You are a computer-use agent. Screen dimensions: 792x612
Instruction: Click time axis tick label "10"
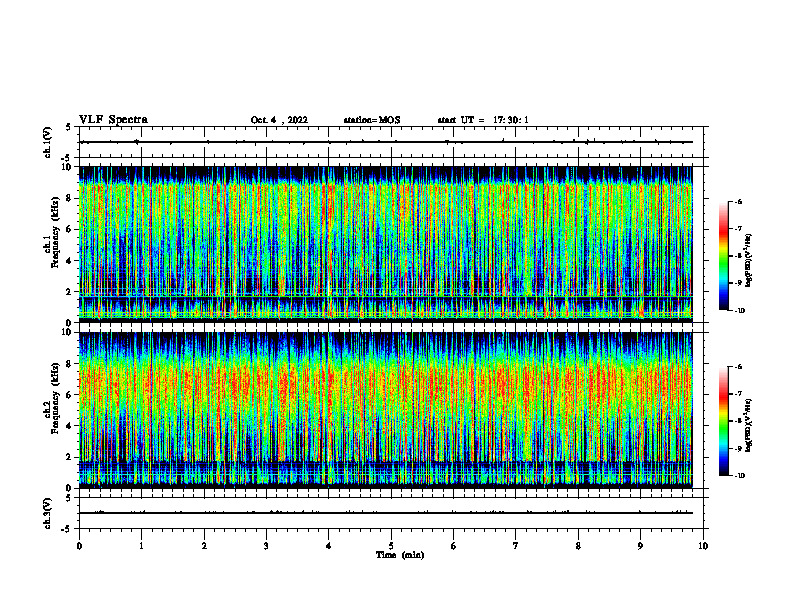pos(703,546)
